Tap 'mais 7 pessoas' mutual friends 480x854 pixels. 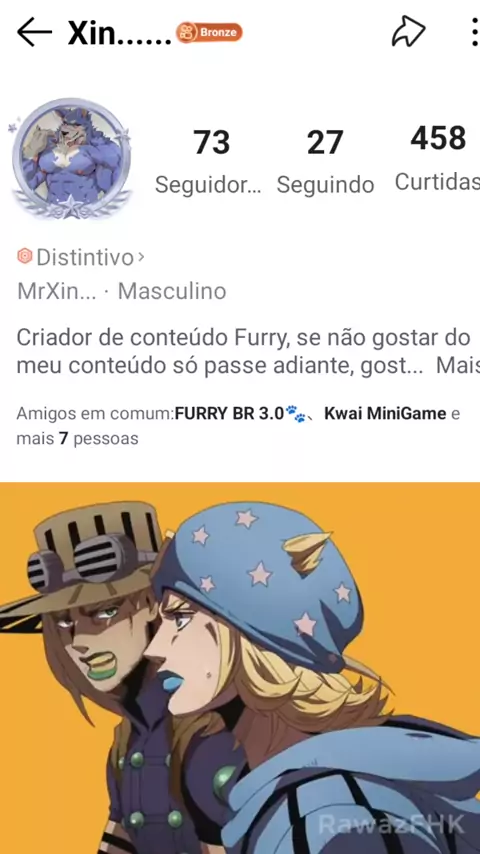77,438
